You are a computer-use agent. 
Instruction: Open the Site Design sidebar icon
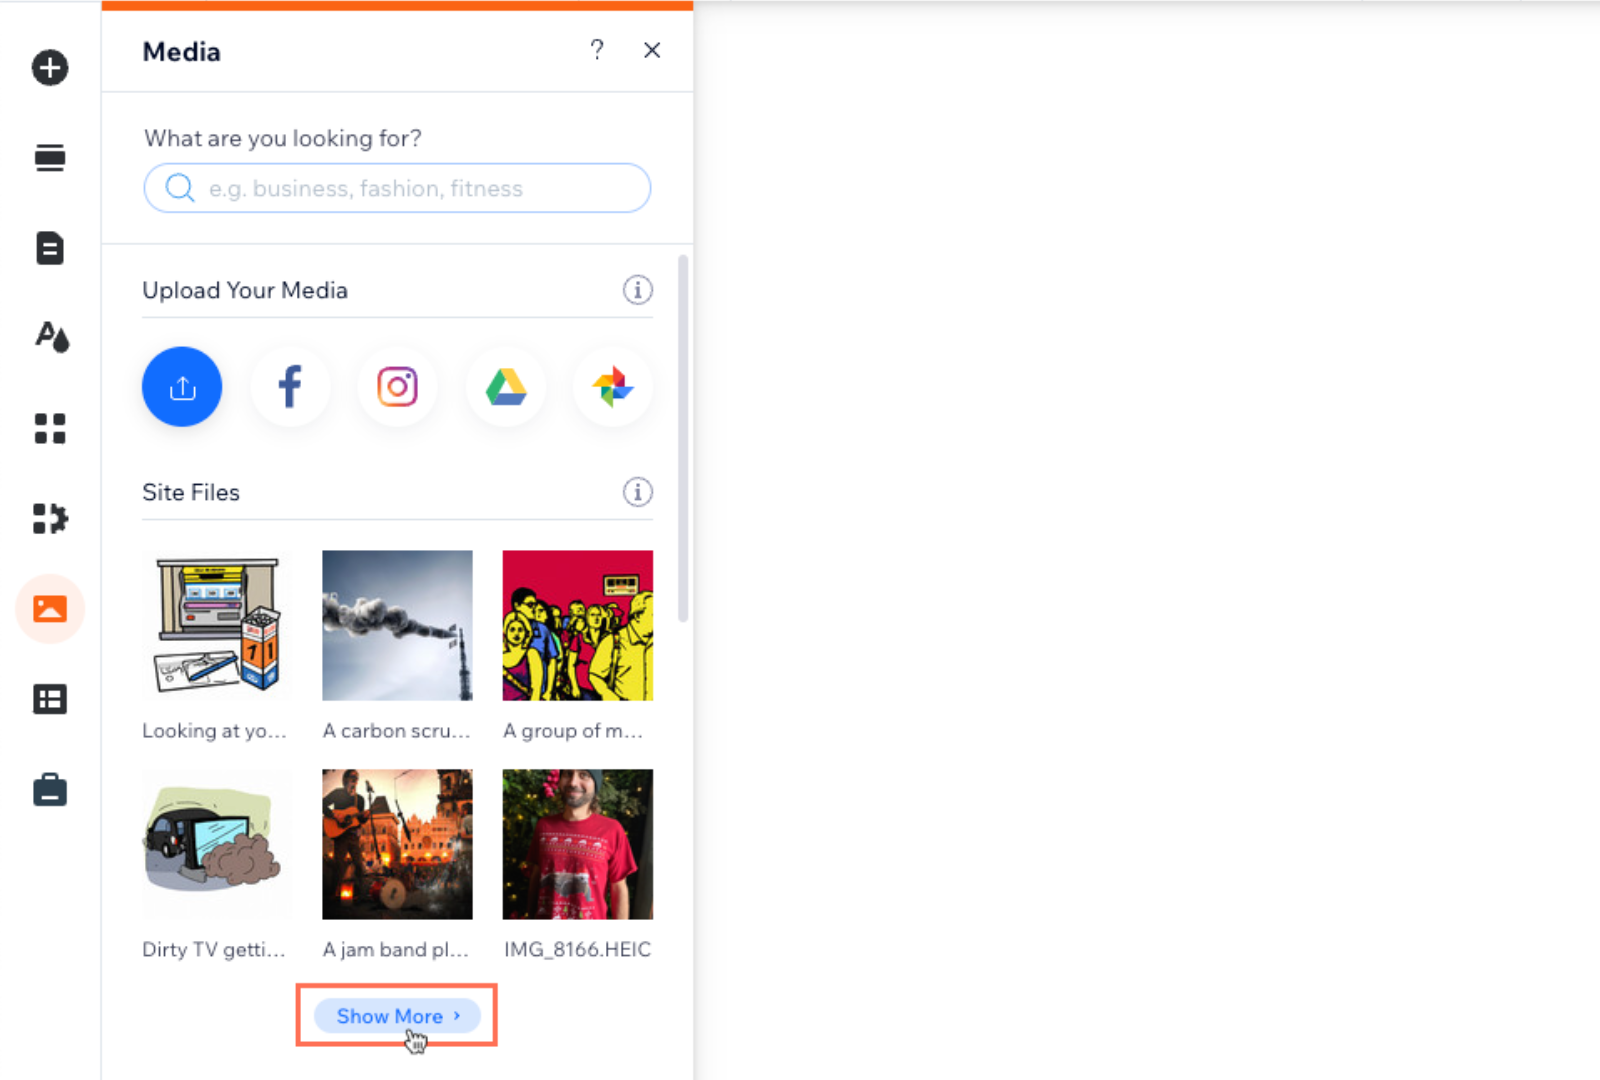pyautogui.click(x=52, y=337)
